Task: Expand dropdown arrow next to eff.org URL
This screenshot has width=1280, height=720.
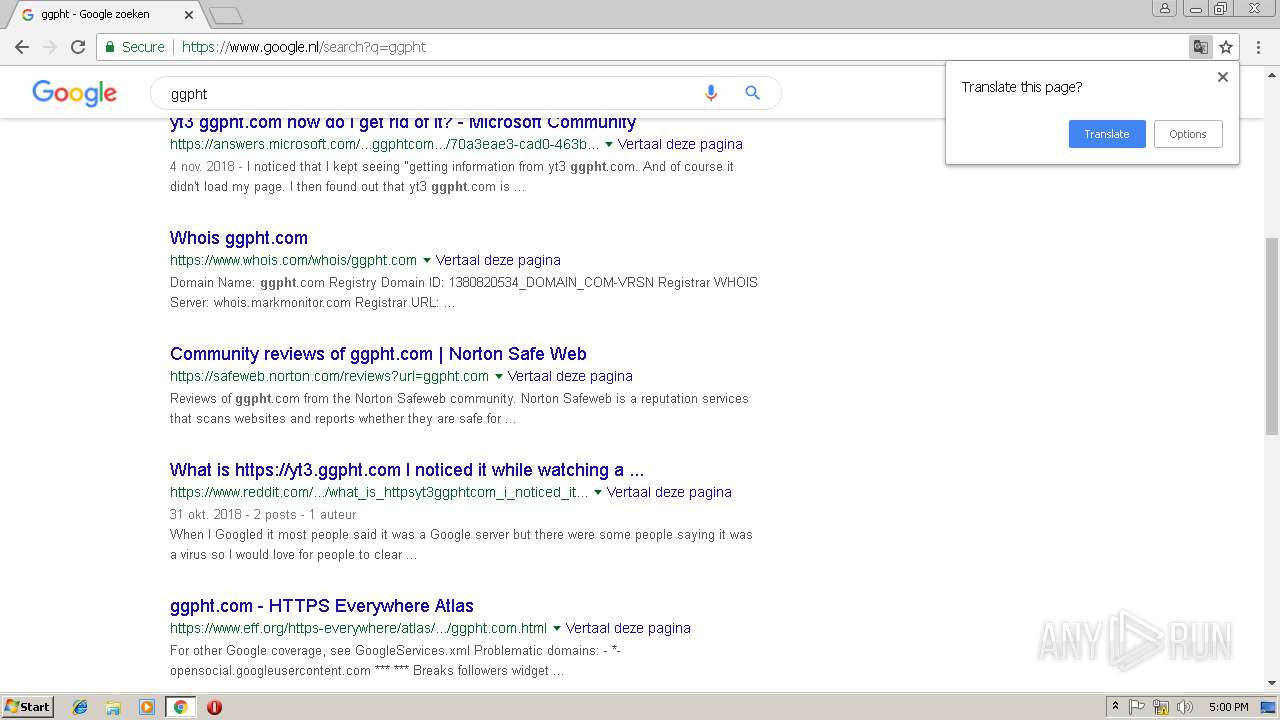Action: click(557, 628)
